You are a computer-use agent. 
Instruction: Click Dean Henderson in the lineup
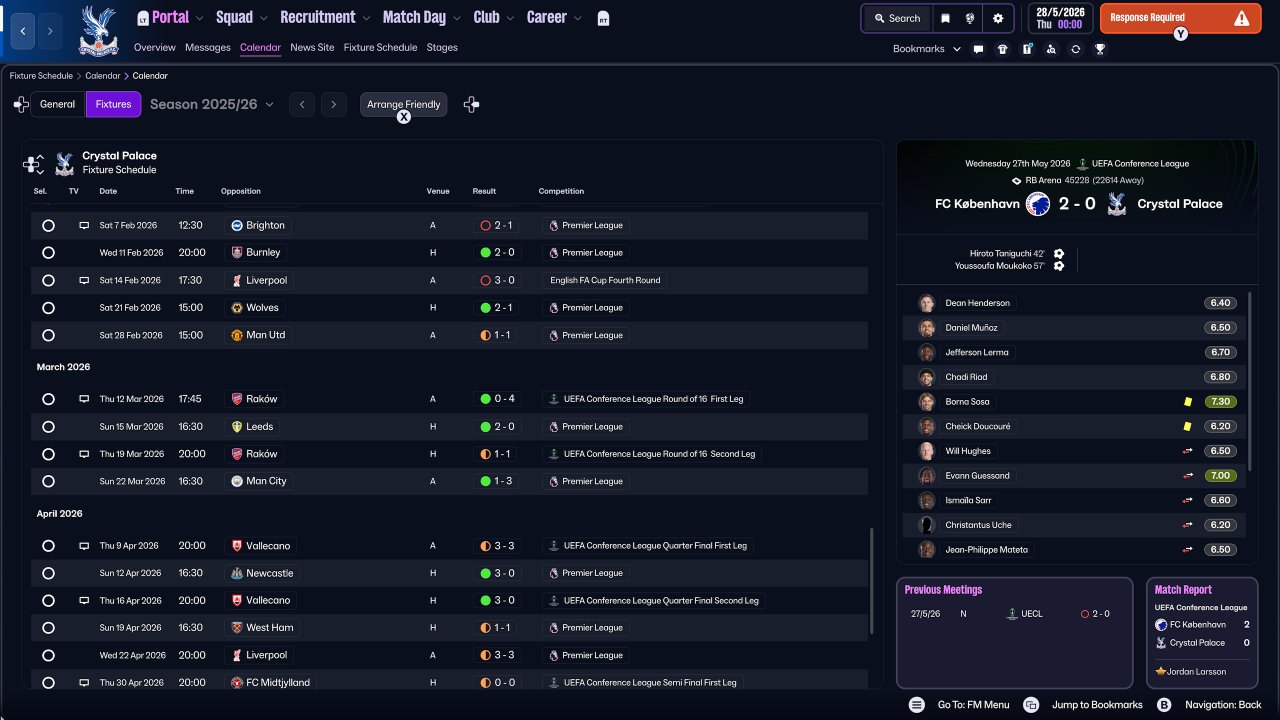coord(977,303)
